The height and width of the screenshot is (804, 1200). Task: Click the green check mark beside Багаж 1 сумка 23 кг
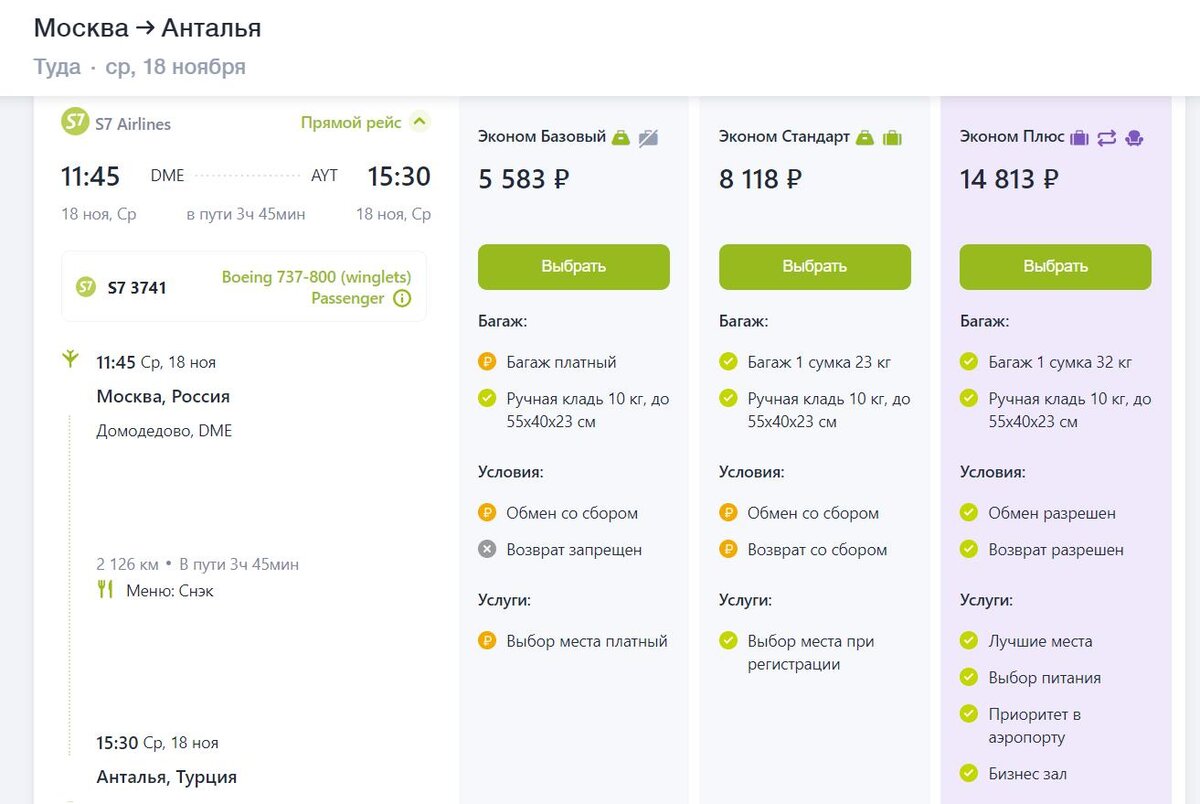point(728,362)
